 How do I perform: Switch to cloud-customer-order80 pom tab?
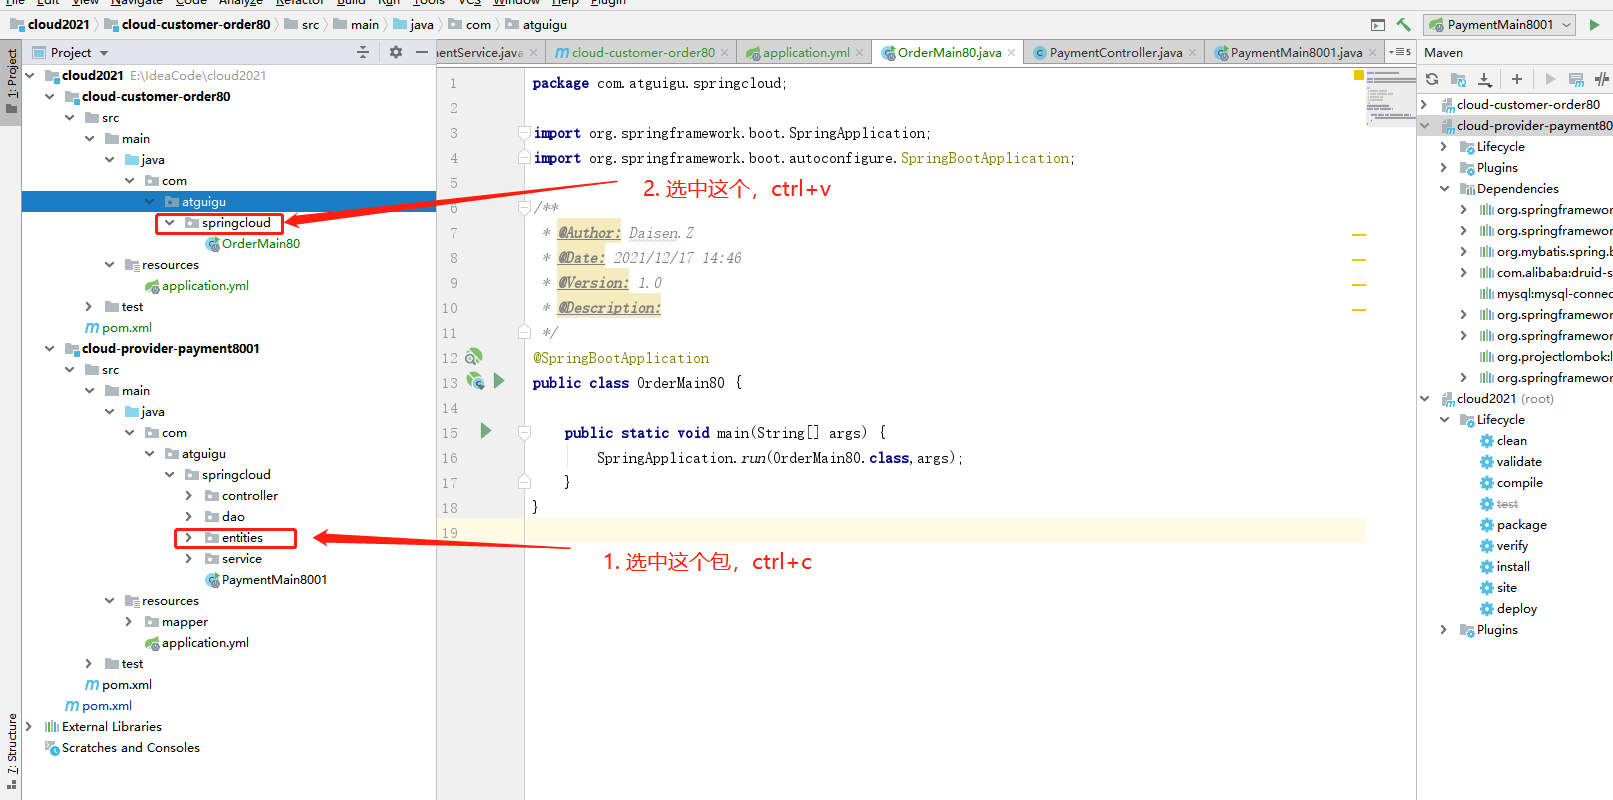point(643,52)
